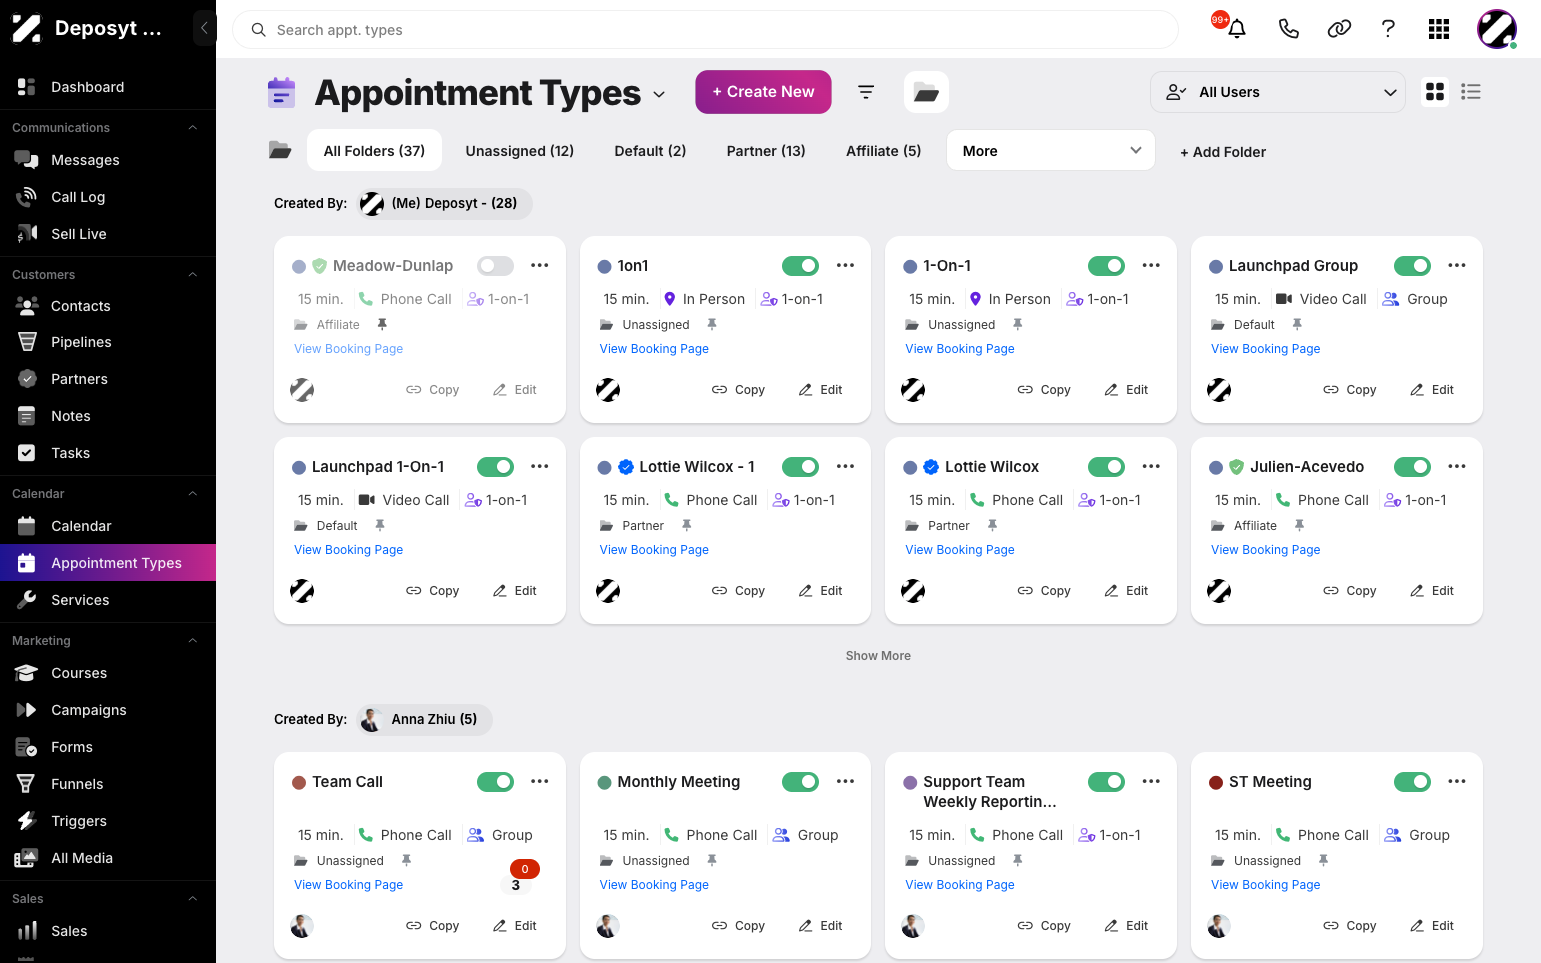Image resolution: width=1541 pixels, height=963 pixels.
Task: Open the All Users dropdown
Action: (1278, 92)
